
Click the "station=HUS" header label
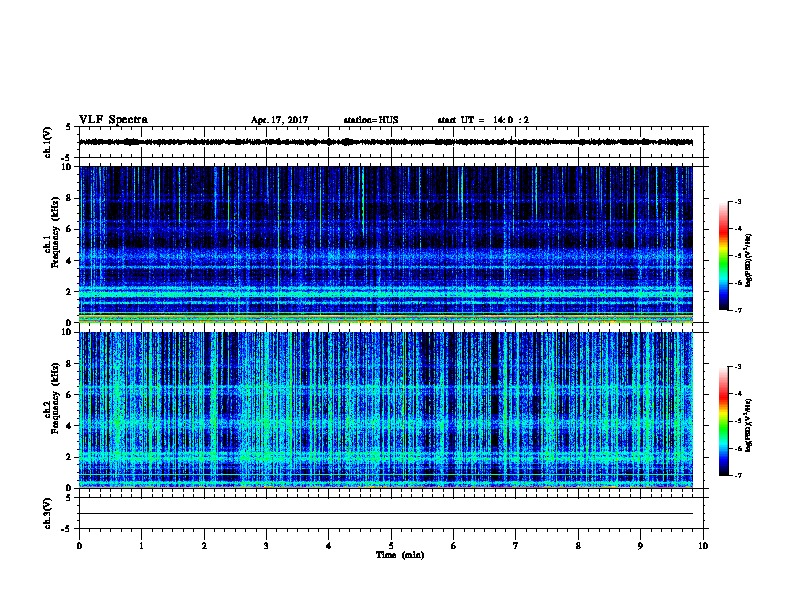[371, 120]
